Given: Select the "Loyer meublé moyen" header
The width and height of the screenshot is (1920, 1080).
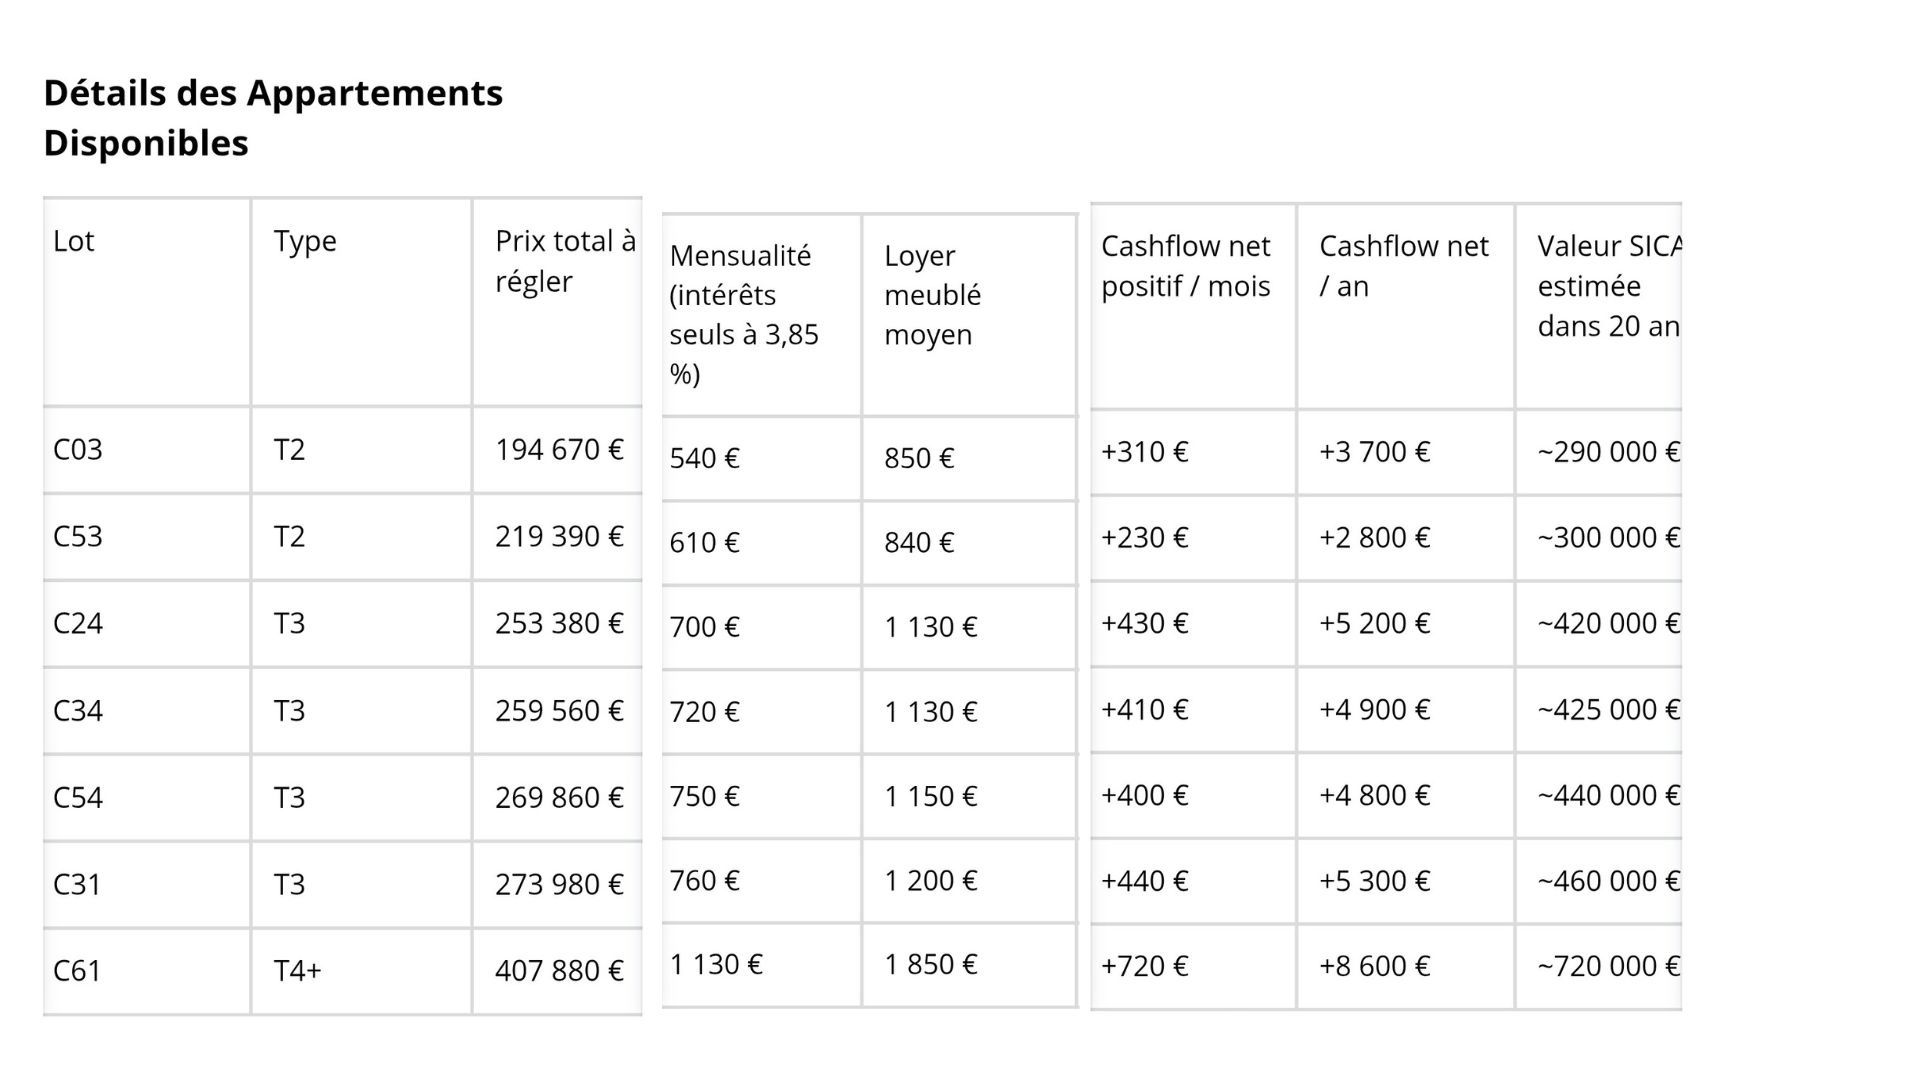Looking at the screenshot, I should pos(932,295).
